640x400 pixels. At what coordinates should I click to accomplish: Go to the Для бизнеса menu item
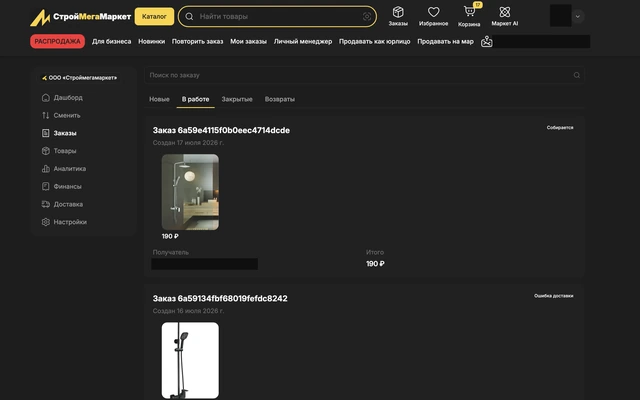pyautogui.click(x=111, y=41)
